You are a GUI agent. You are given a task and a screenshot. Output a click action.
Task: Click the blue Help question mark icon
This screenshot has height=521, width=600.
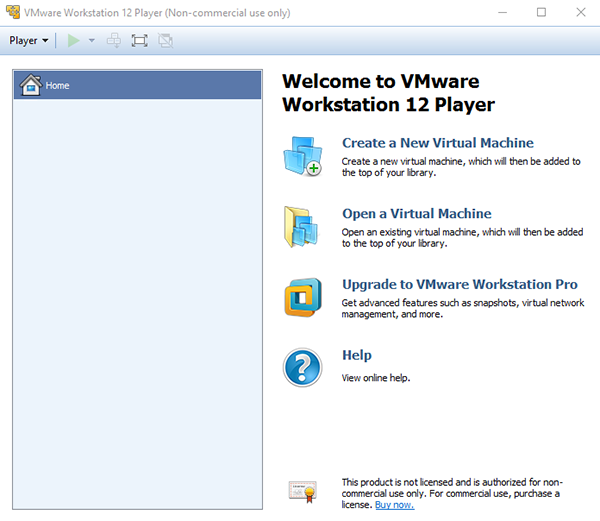click(302, 367)
